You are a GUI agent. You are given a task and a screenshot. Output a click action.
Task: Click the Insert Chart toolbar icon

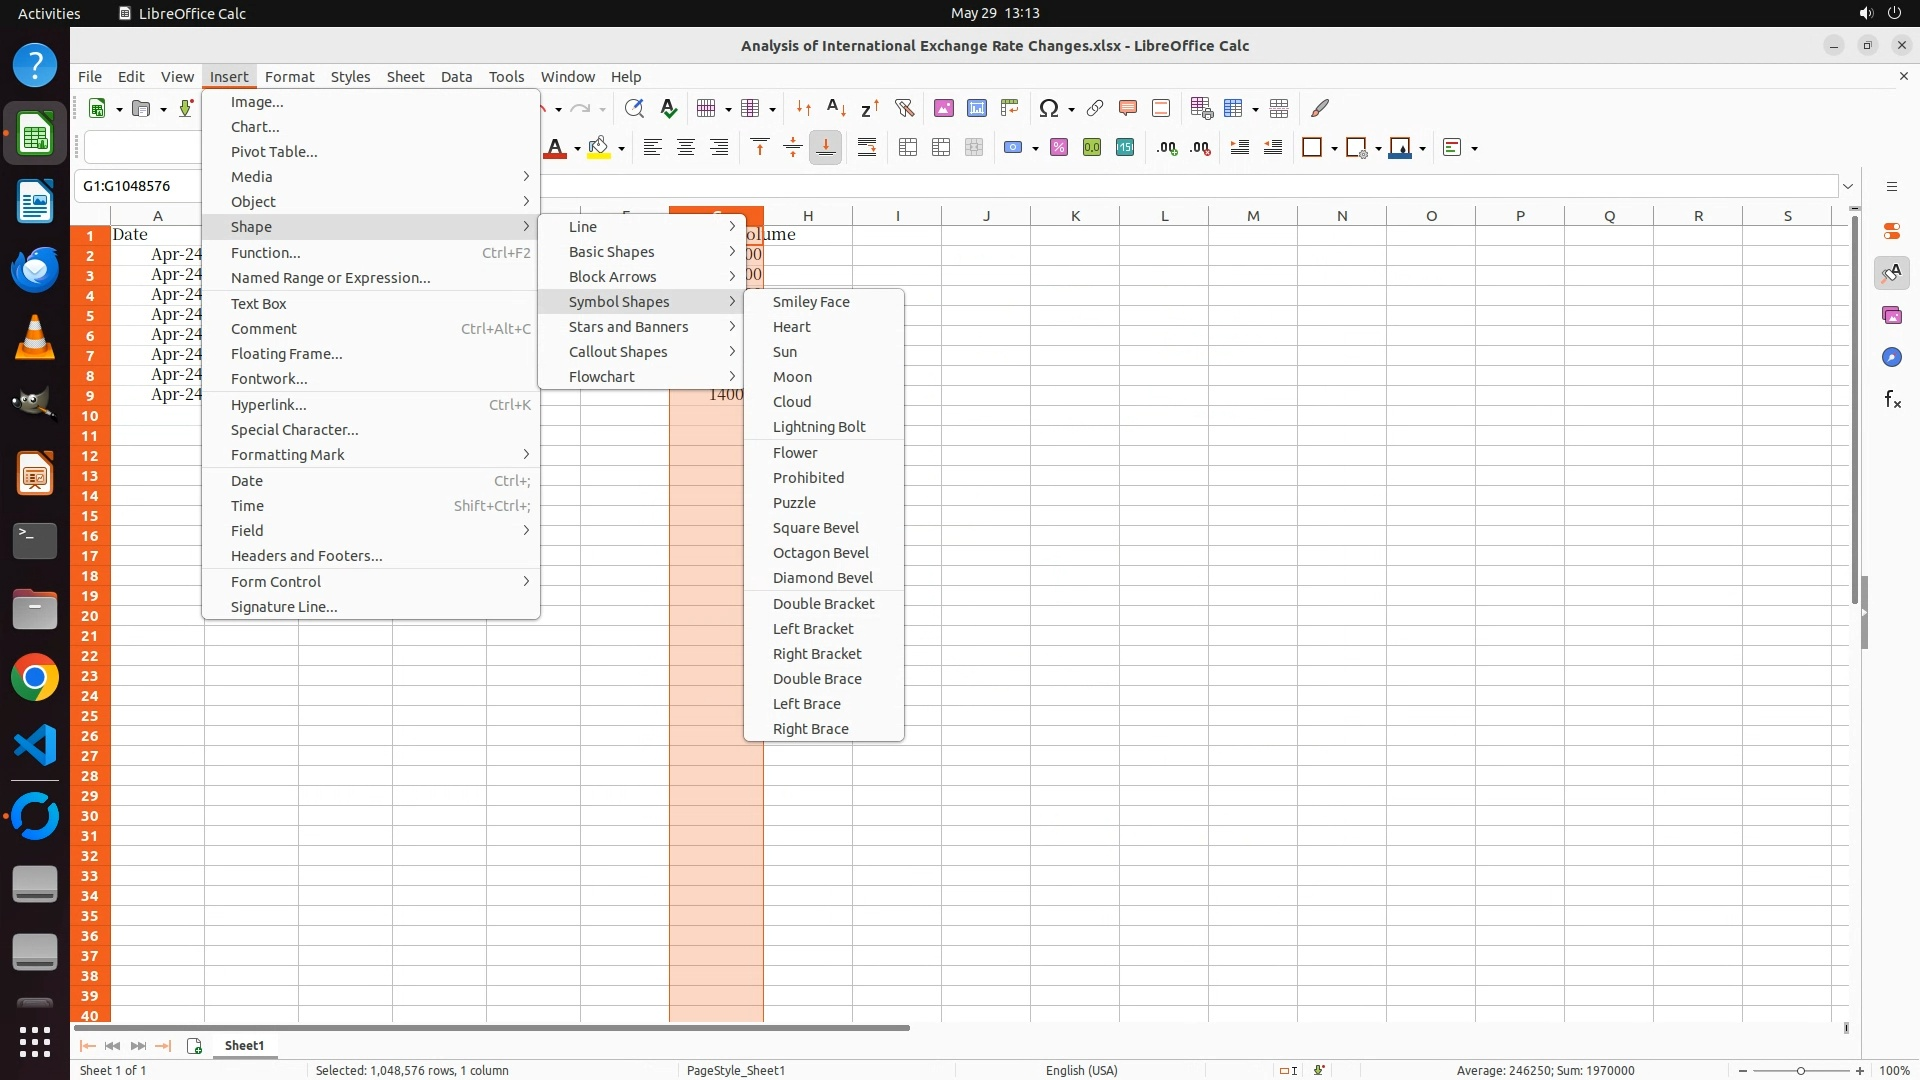point(977,108)
